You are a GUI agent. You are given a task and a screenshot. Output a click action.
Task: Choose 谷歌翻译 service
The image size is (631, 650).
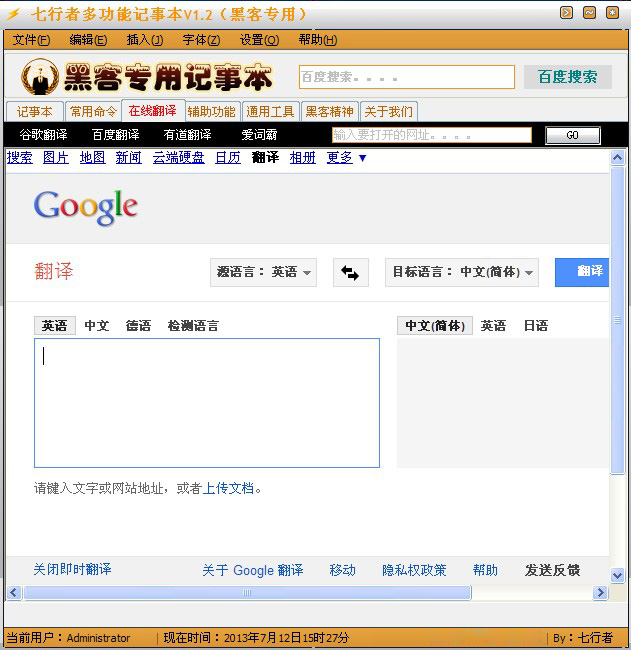43,135
